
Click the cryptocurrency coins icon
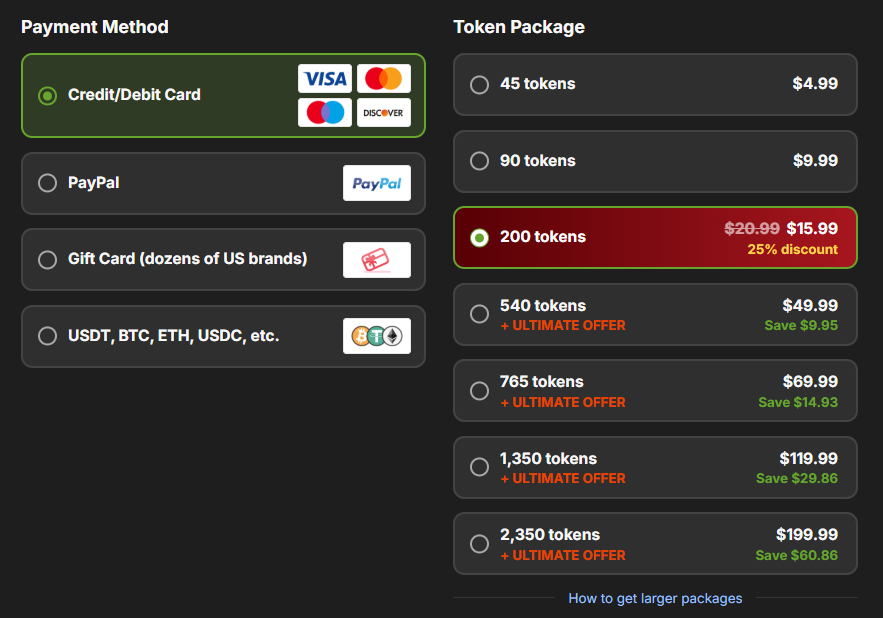coord(376,337)
